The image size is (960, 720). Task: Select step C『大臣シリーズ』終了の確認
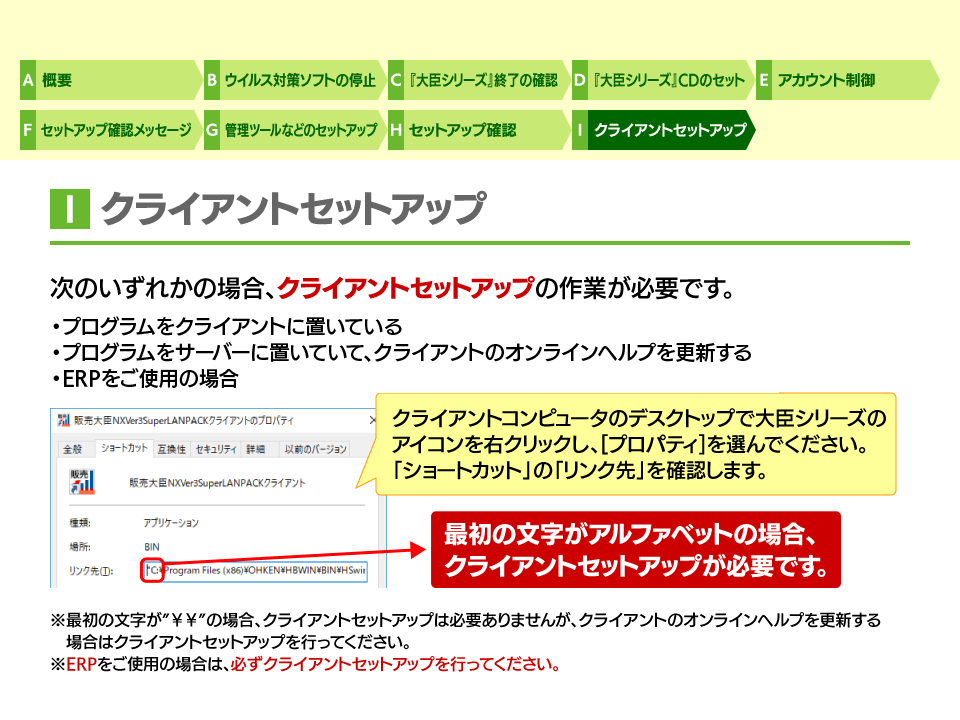479,80
